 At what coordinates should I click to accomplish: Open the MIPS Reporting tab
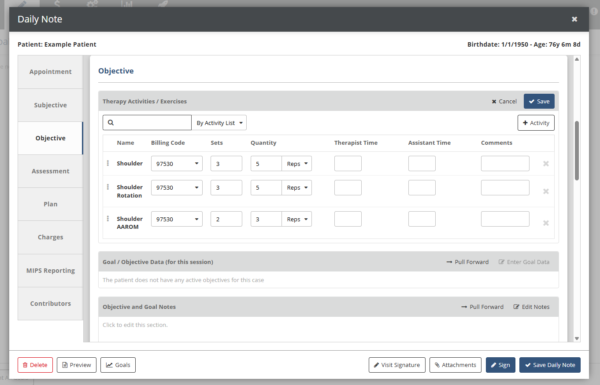click(50, 271)
